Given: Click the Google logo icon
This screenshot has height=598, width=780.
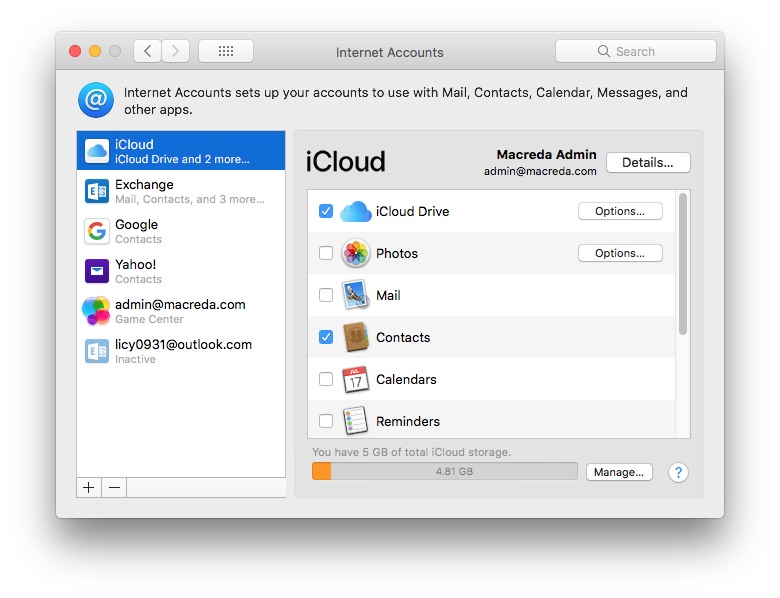Looking at the screenshot, I should 97,231.
